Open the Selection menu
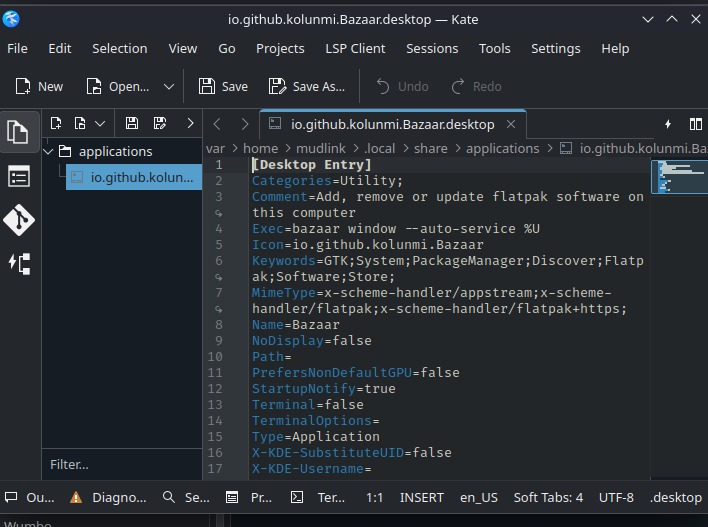Viewport: 708px width, 527px height. (x=120, y=48)
